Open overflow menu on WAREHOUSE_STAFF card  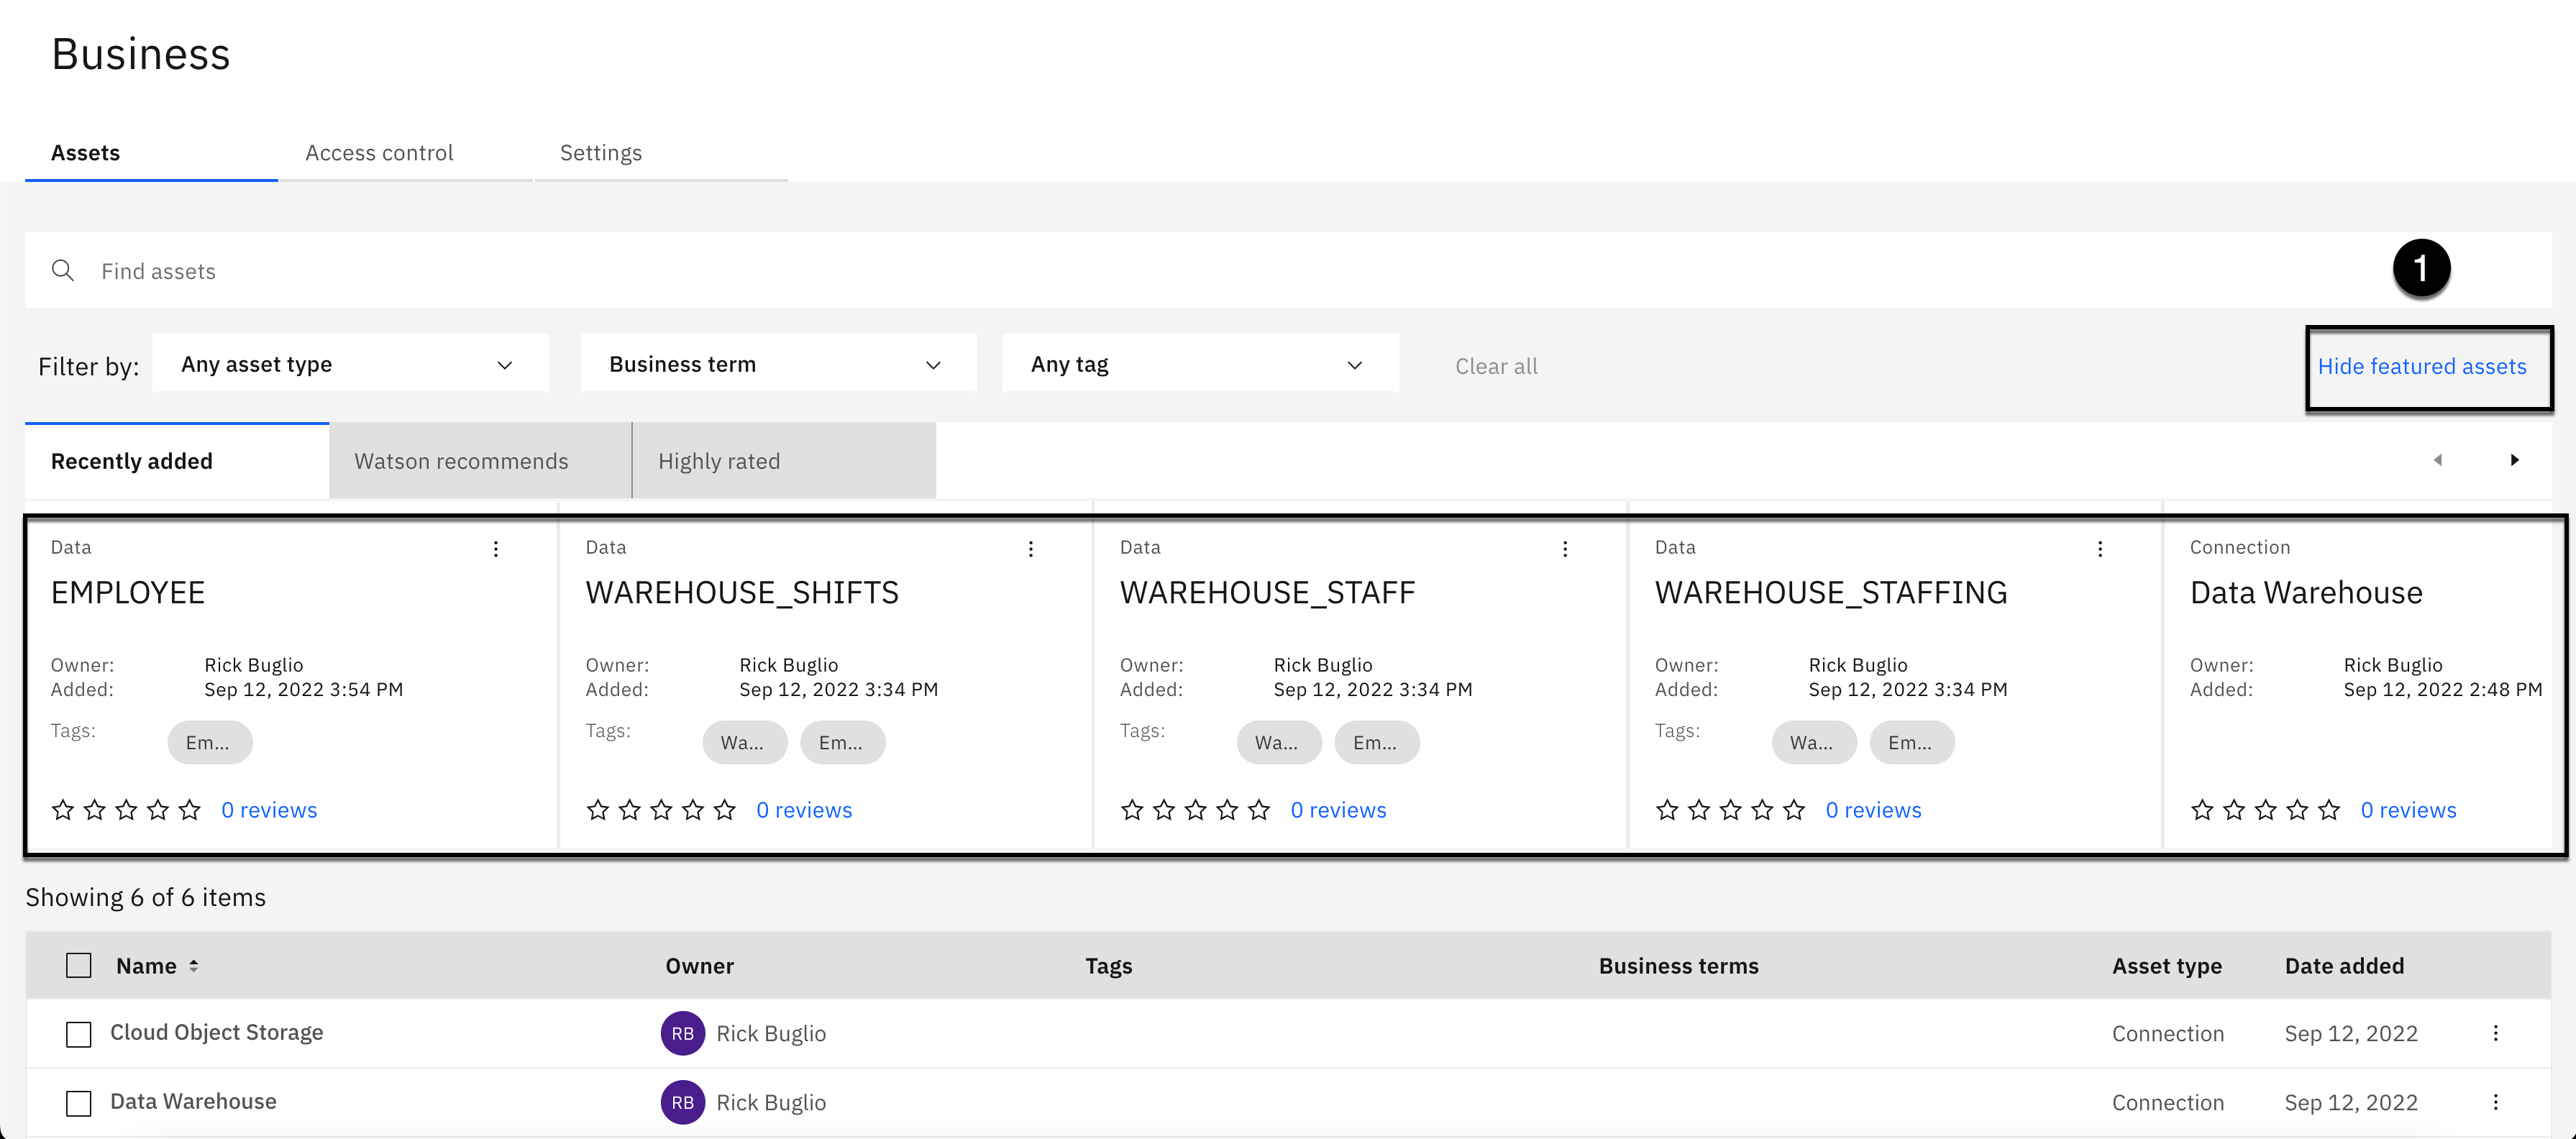click(x=1565, y=549)
